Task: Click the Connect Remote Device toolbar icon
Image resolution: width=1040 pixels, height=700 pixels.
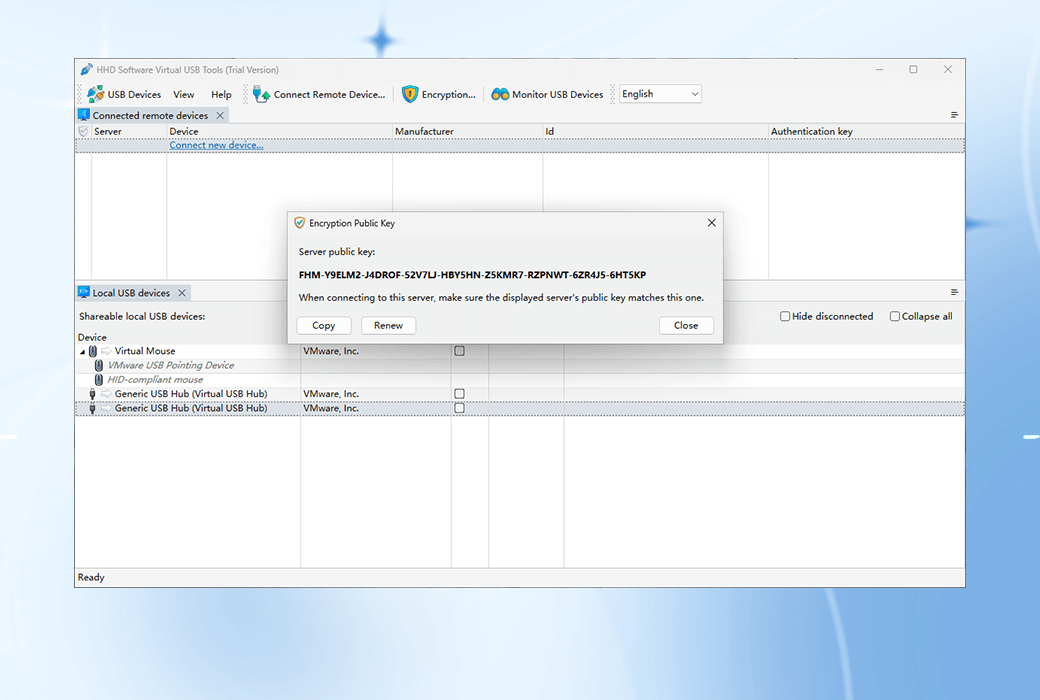Action: click(x=260, y=94)
